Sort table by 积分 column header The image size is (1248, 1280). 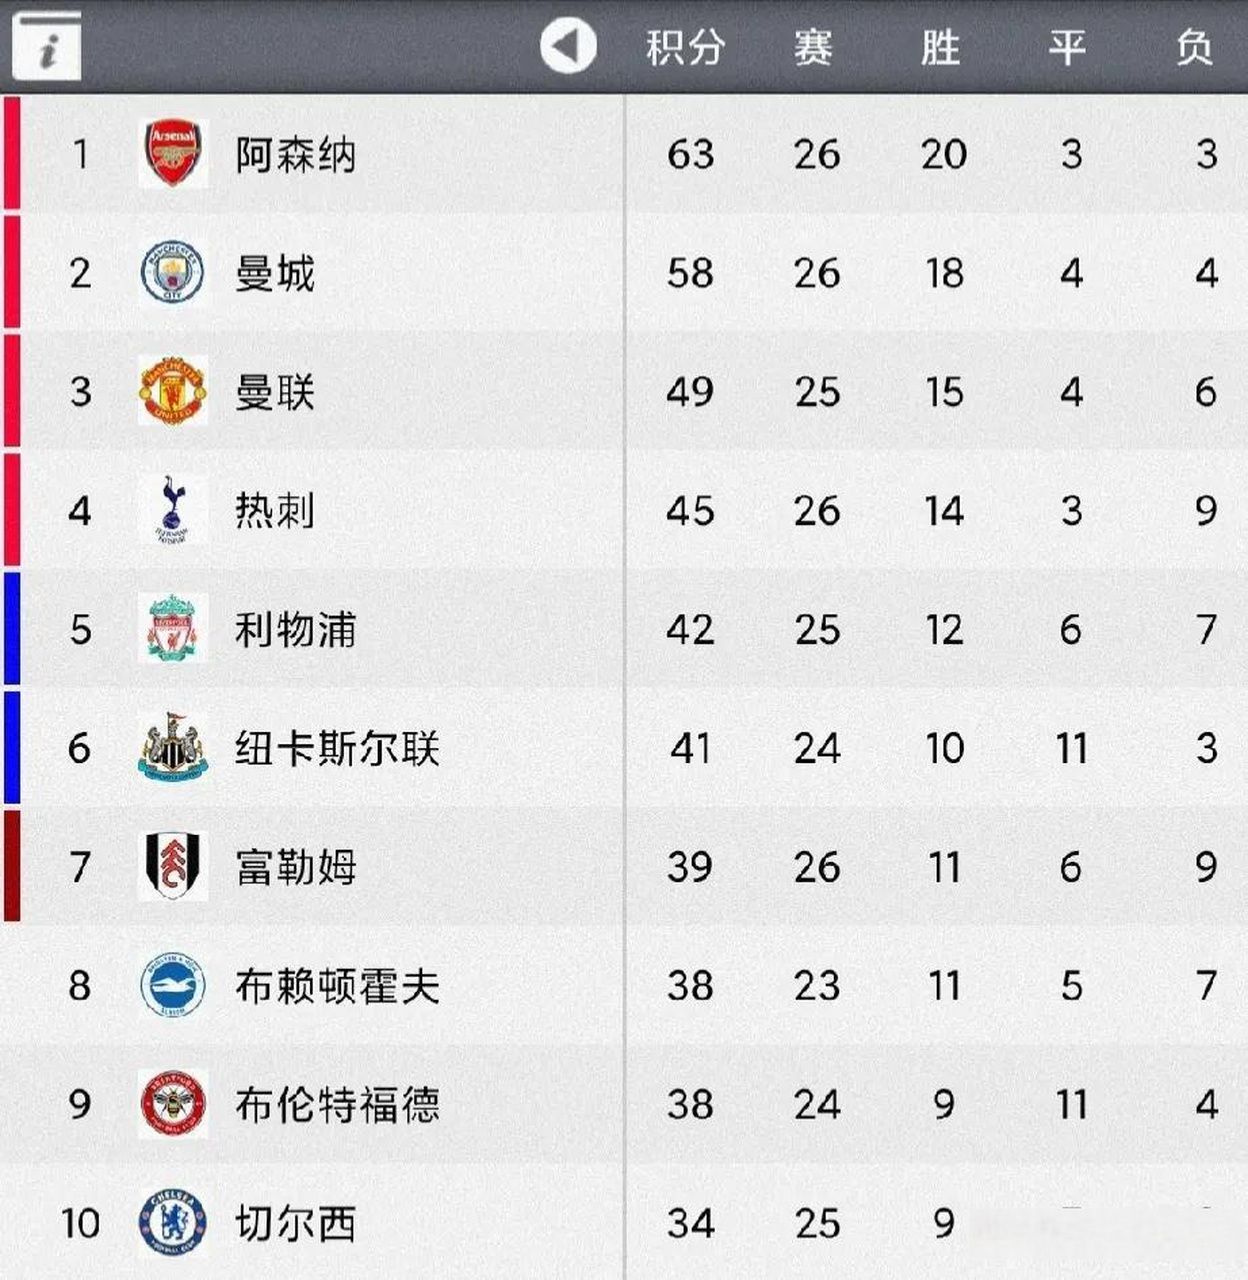(685, 47)
